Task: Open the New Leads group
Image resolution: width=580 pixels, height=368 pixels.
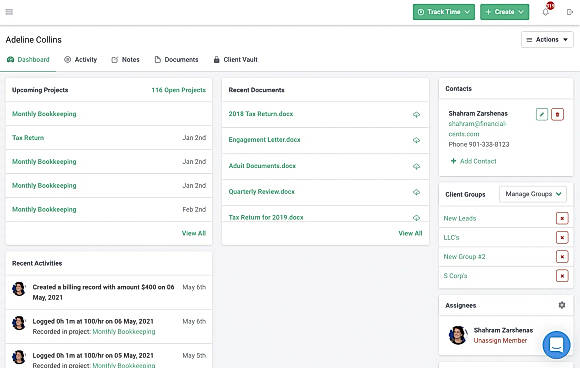Action: click(x=460, y=218)
